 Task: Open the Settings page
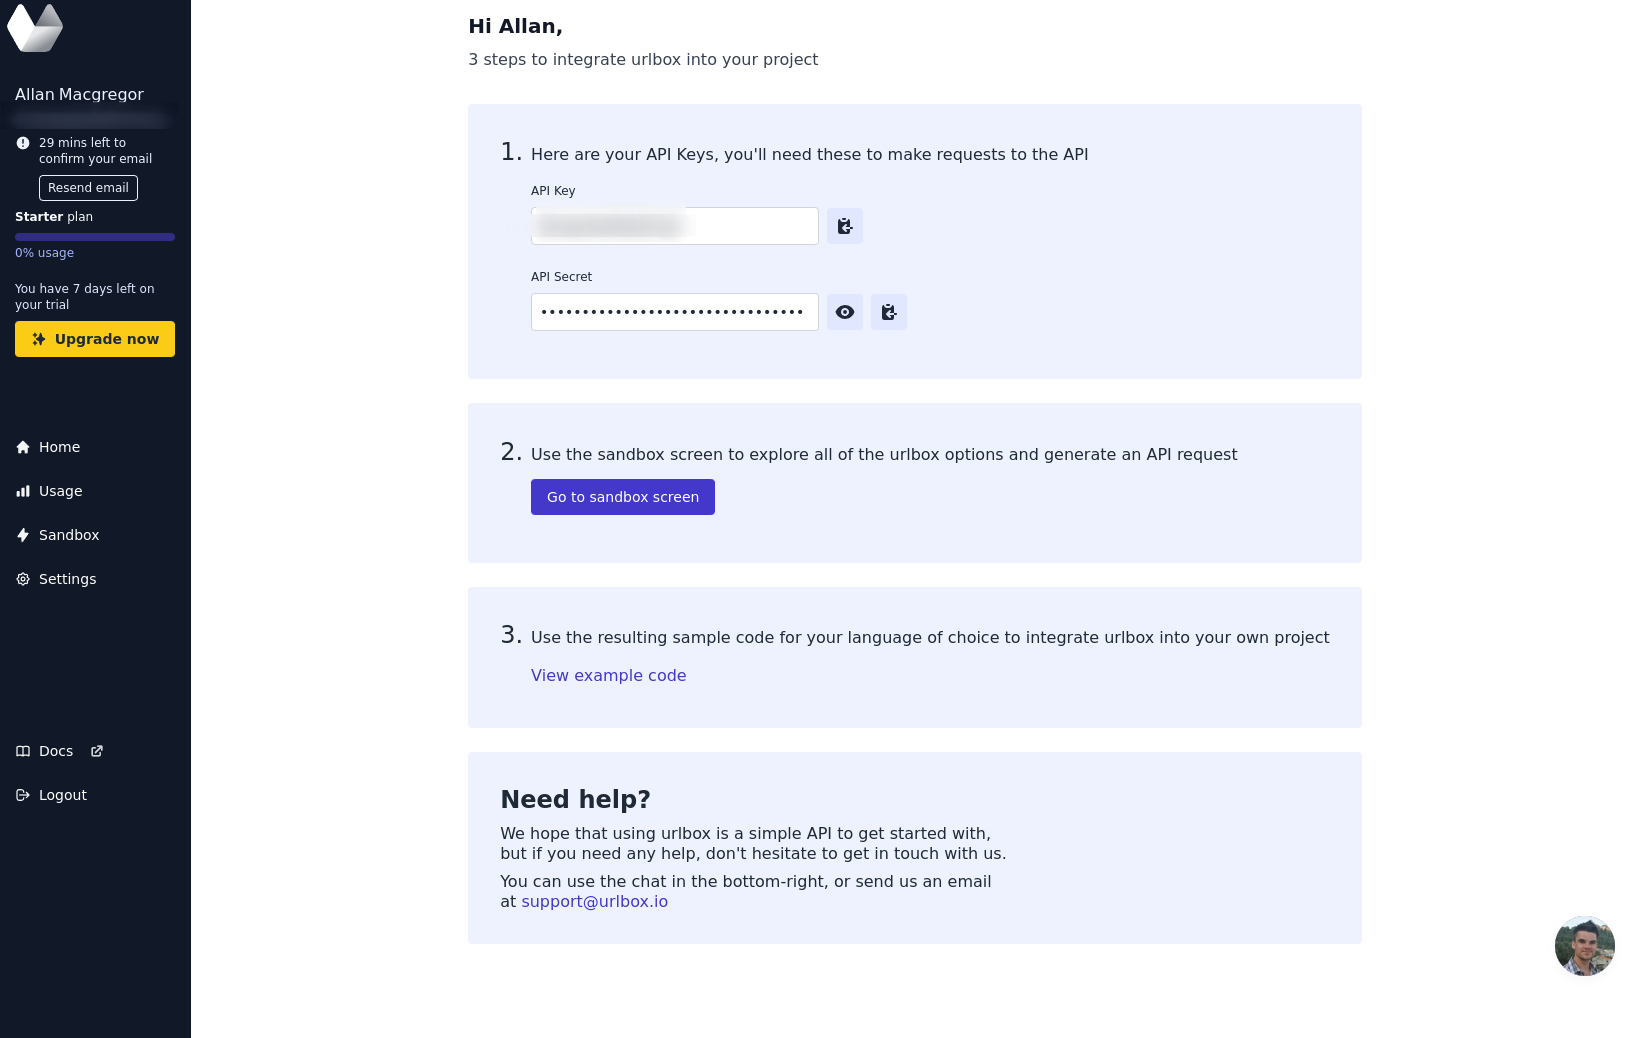point(68,579)
